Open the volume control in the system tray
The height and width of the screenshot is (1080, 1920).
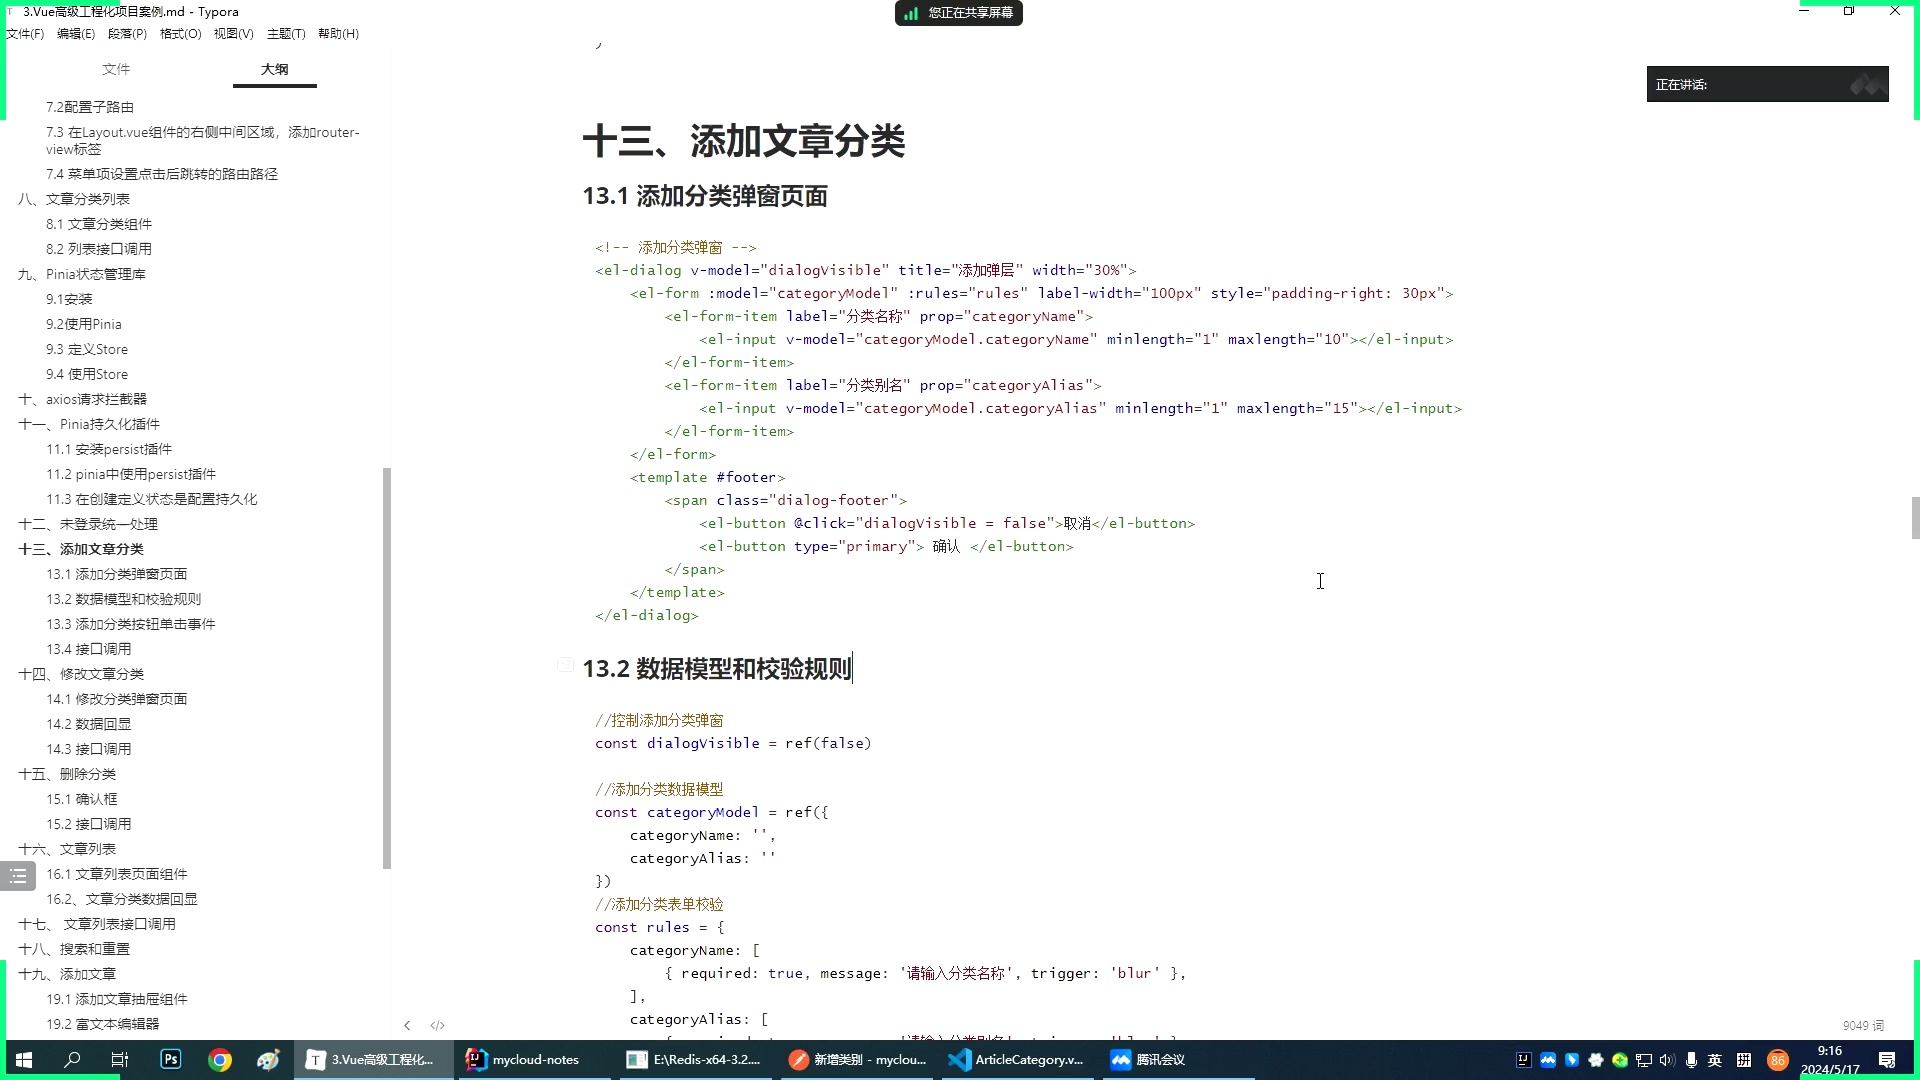pos(1666,1059)
